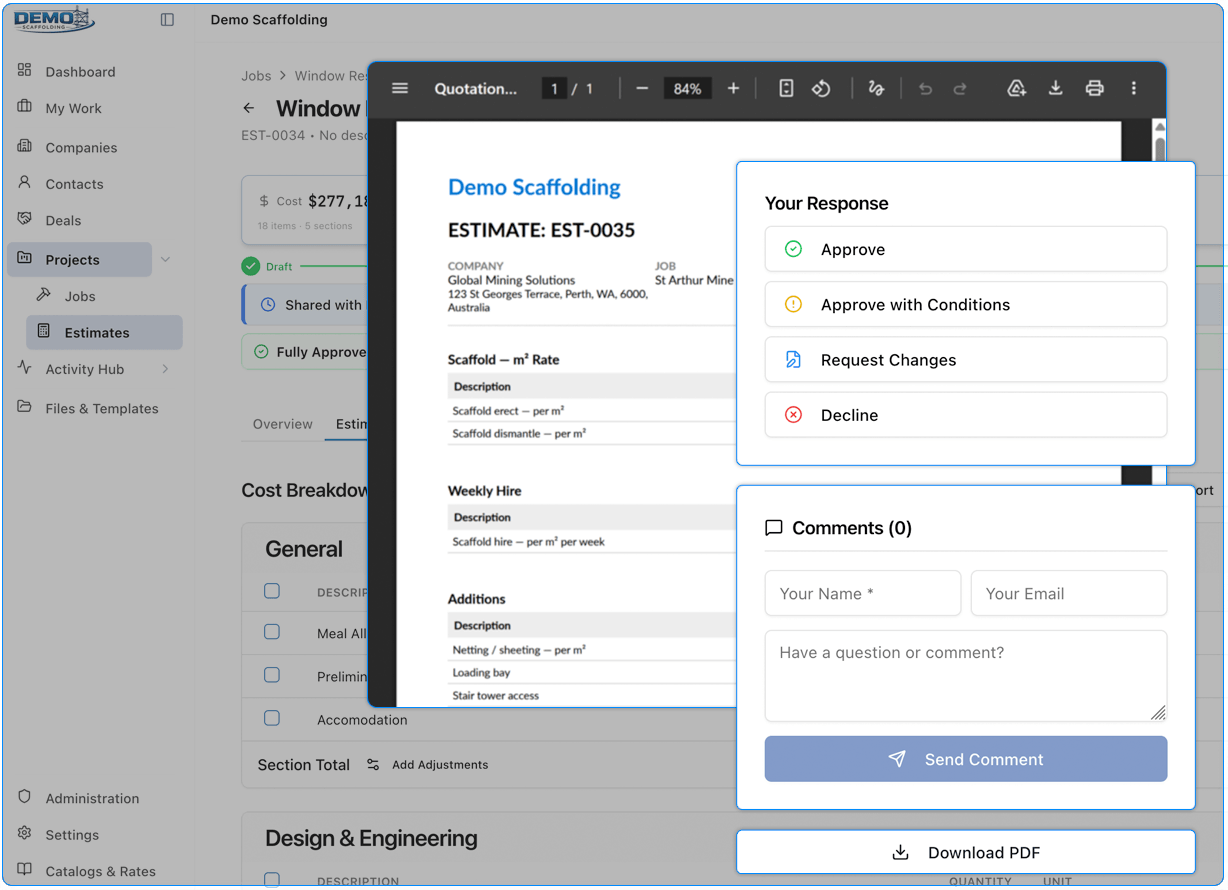
Task: Click the download icon in the PDF toolbar
Action: point(1055,88)
